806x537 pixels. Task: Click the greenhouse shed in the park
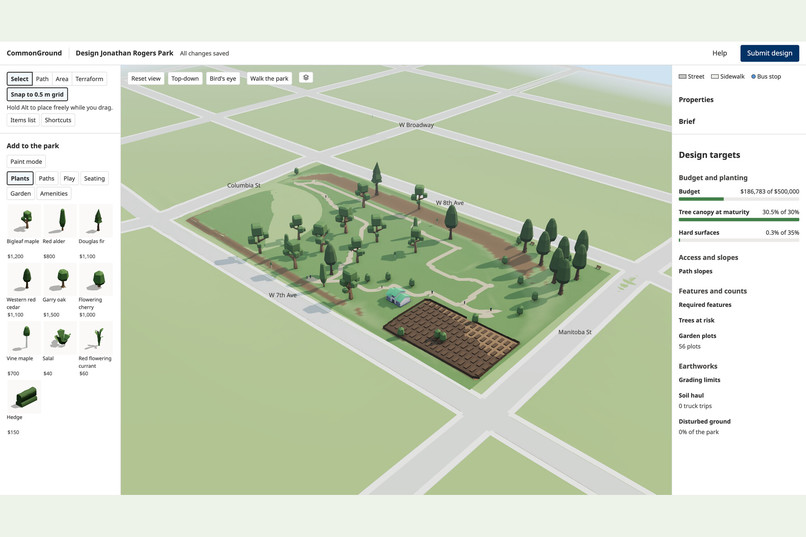click(x=398, y=297)
